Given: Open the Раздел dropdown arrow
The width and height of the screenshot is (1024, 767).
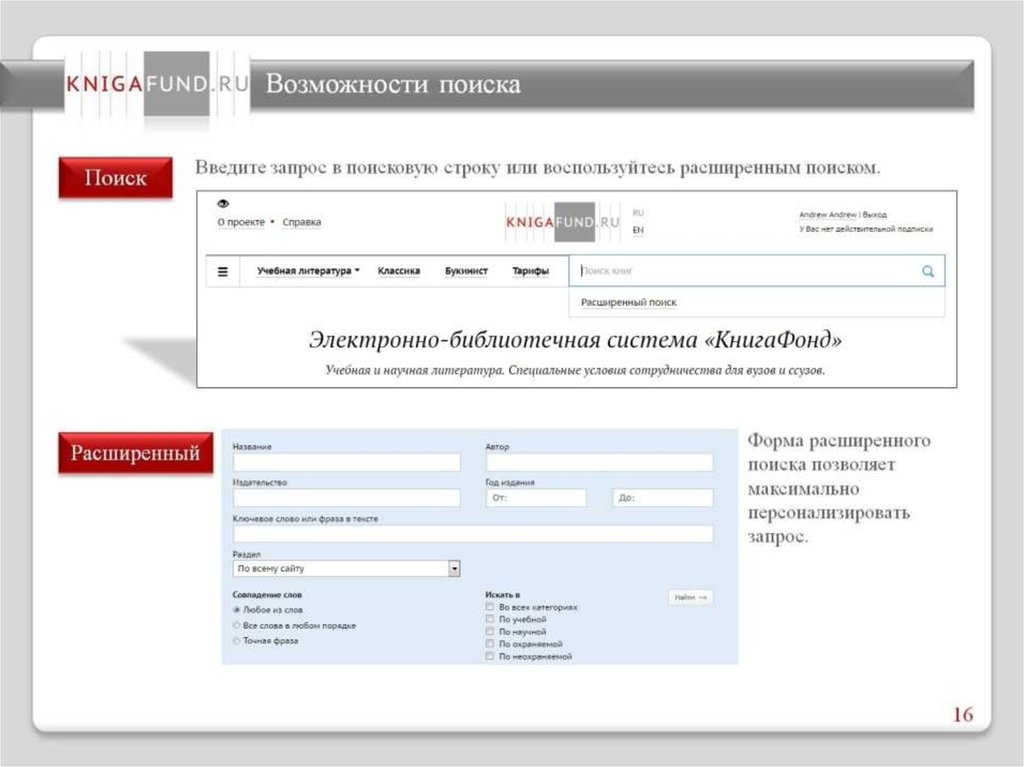Looking at the screenshot, I should tap(454, 568).
